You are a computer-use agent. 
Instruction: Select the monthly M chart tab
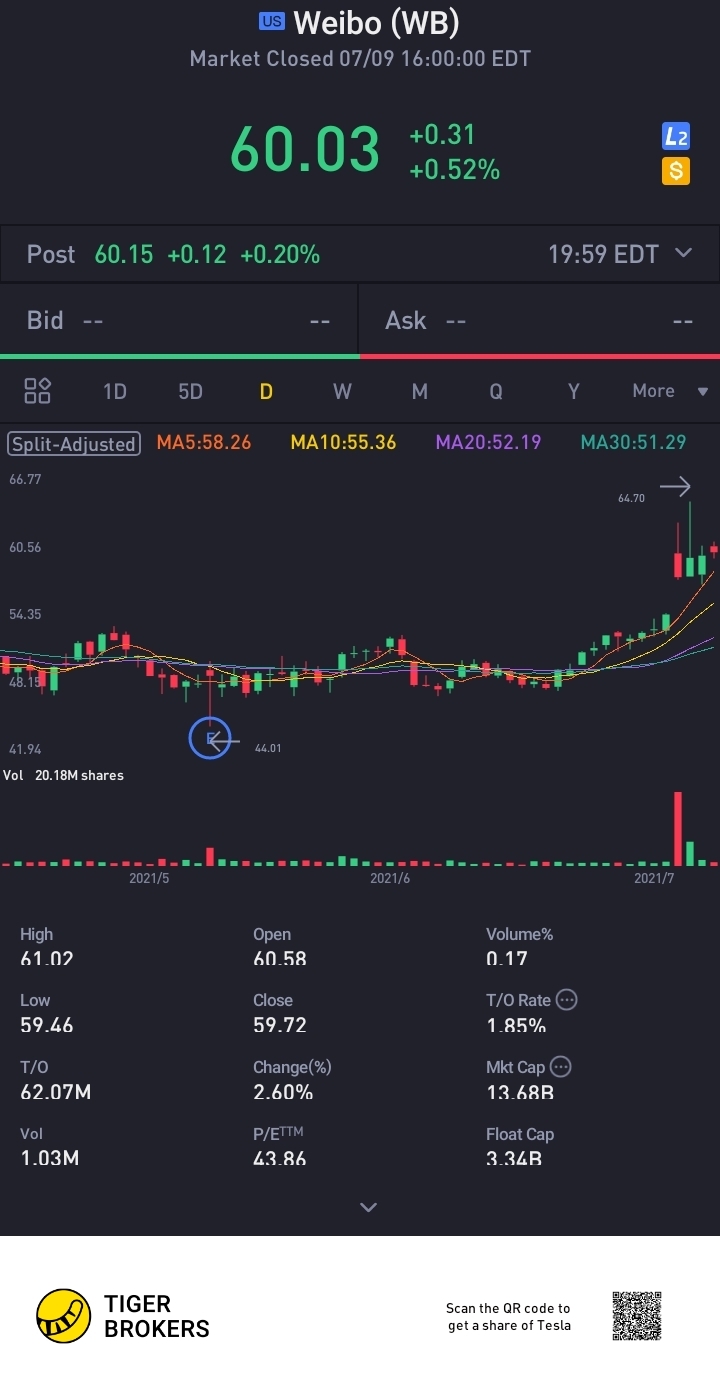(419, 391)
